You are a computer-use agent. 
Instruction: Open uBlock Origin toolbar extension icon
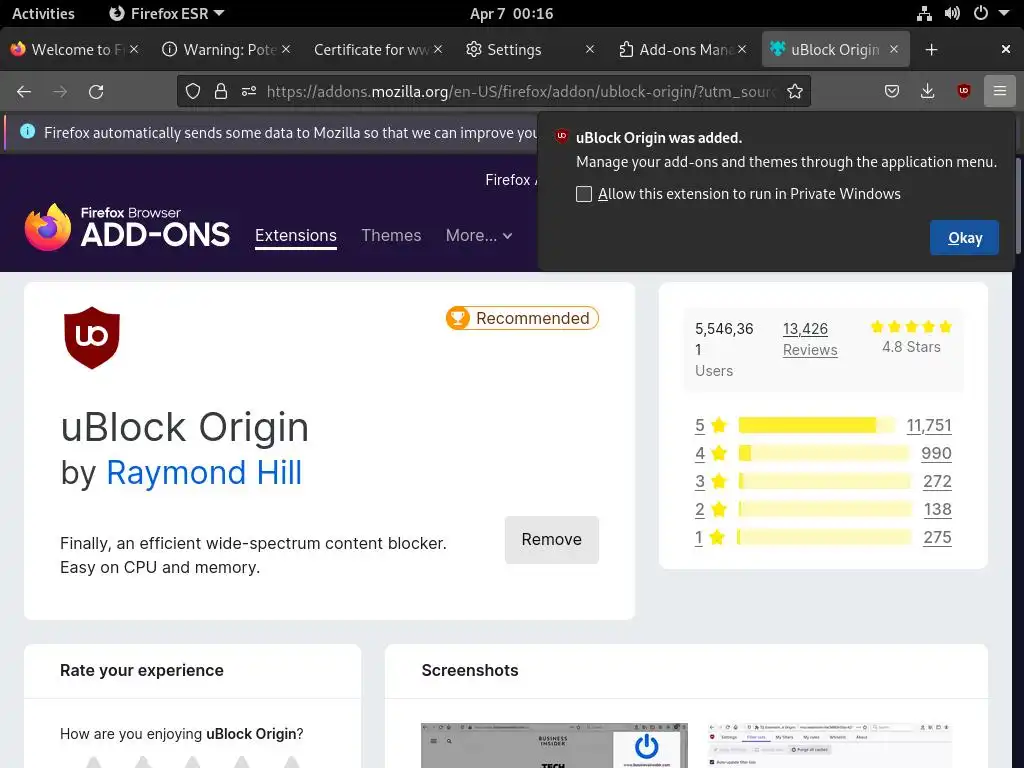tap(963, 91)
